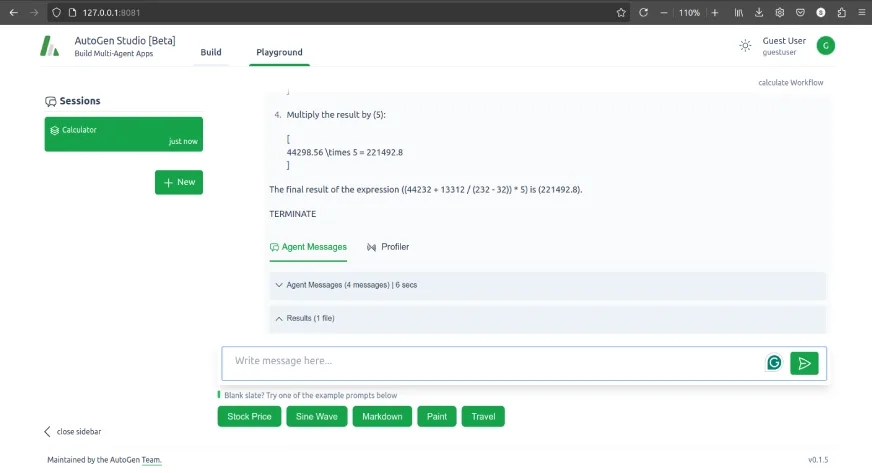Click the 44298.56 times 5 equation line

(x=345, y=152)
